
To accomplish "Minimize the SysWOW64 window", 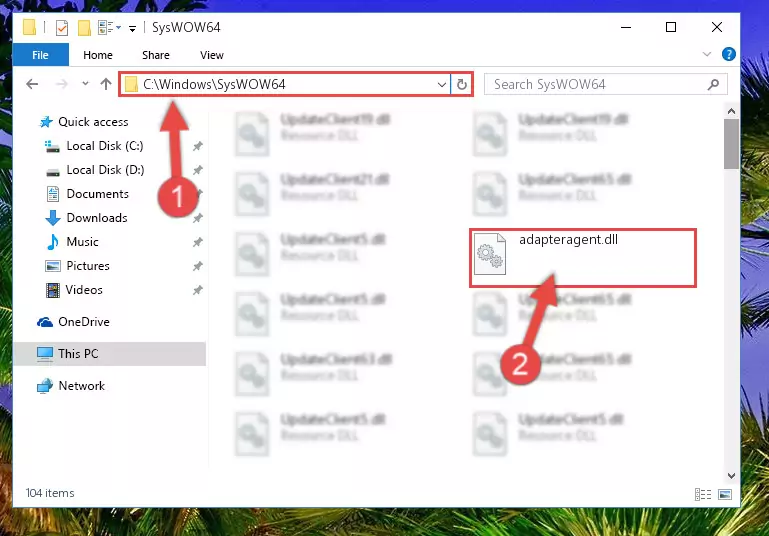I will [x=626, y=27].
